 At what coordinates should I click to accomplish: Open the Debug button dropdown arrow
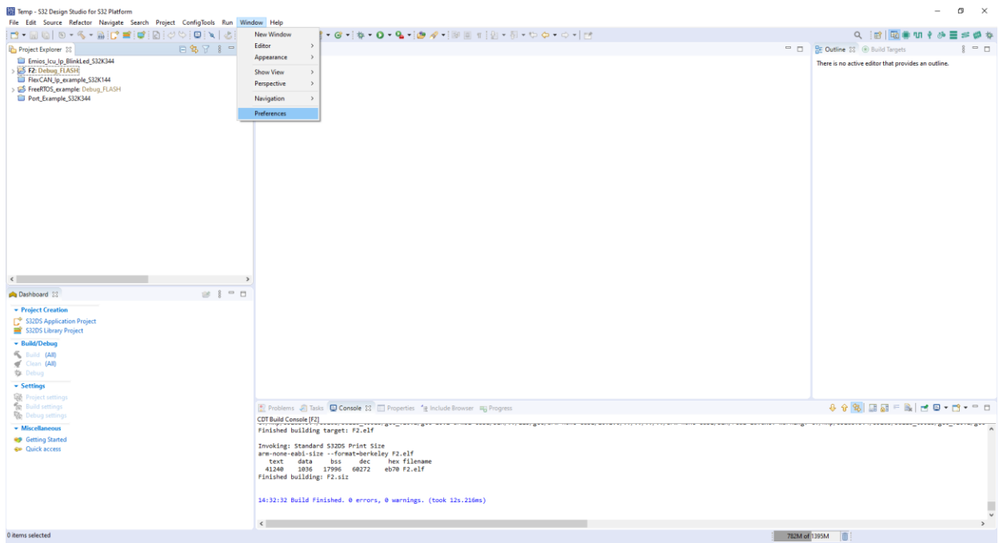[x=370, y=35]
